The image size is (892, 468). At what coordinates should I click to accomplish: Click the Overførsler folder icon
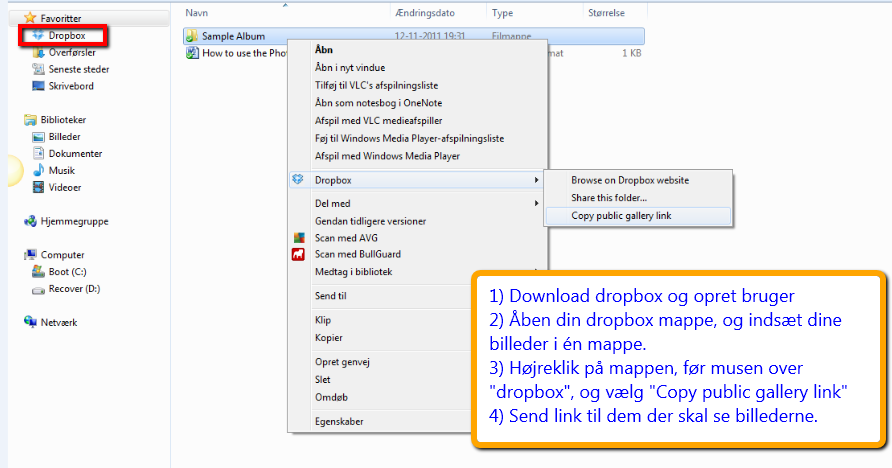pyautogui.click(x=39, y=53)
